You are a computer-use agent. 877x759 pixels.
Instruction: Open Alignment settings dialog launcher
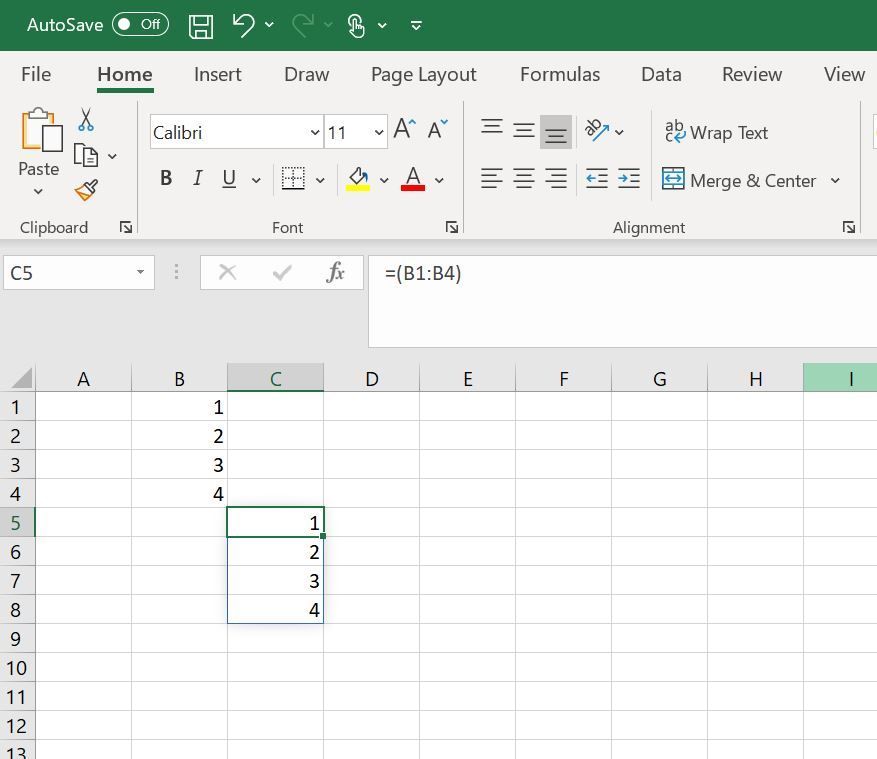(849, 227)
